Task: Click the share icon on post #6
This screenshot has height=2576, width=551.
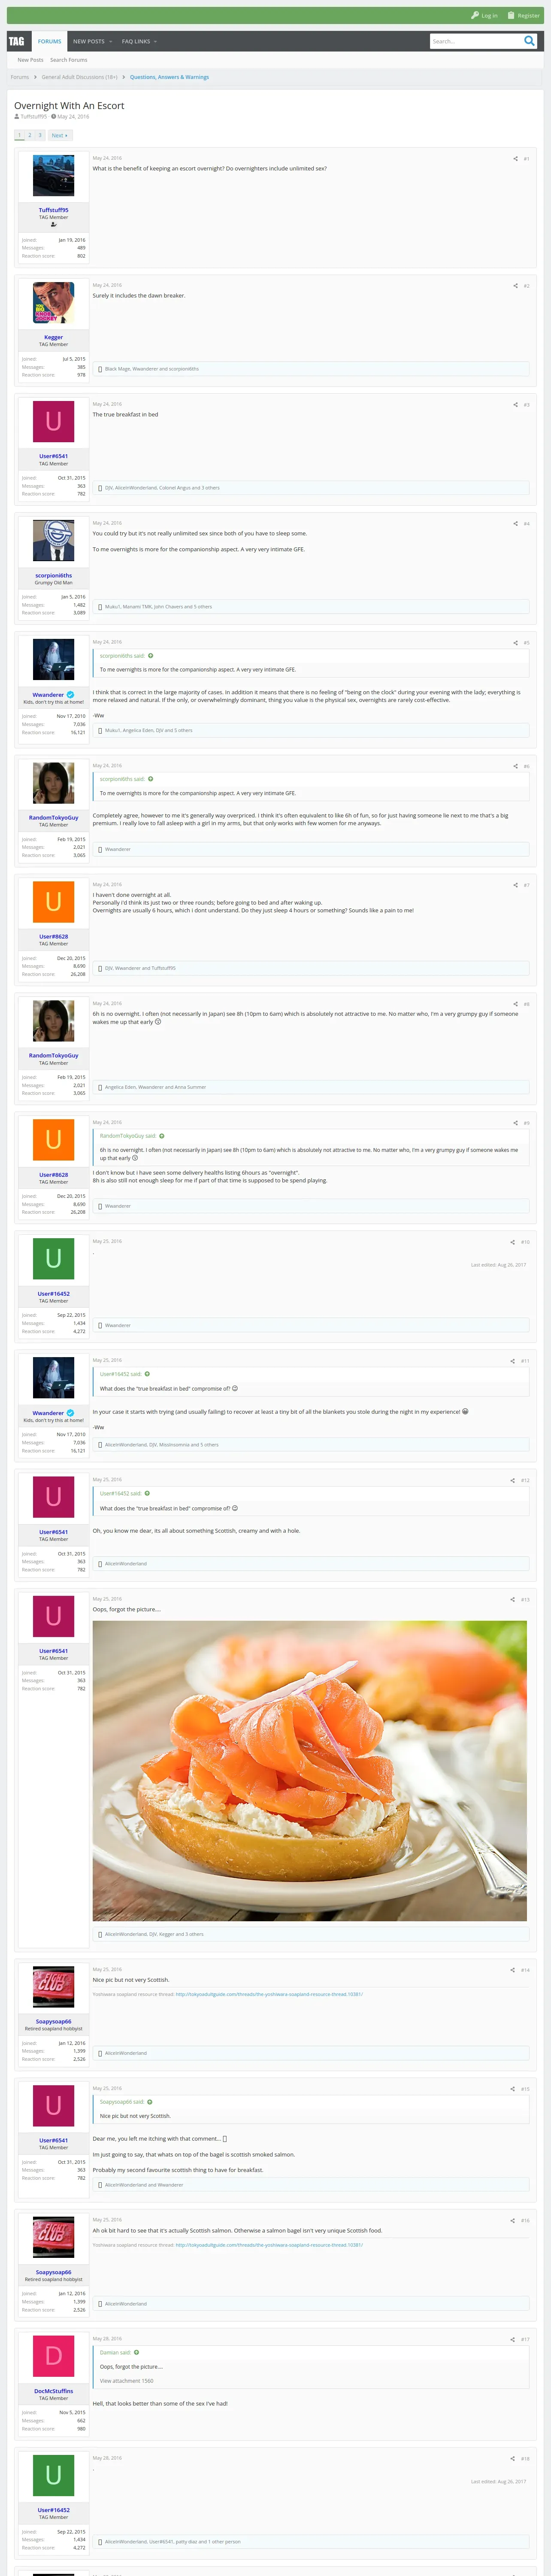Action: [516, 766]
